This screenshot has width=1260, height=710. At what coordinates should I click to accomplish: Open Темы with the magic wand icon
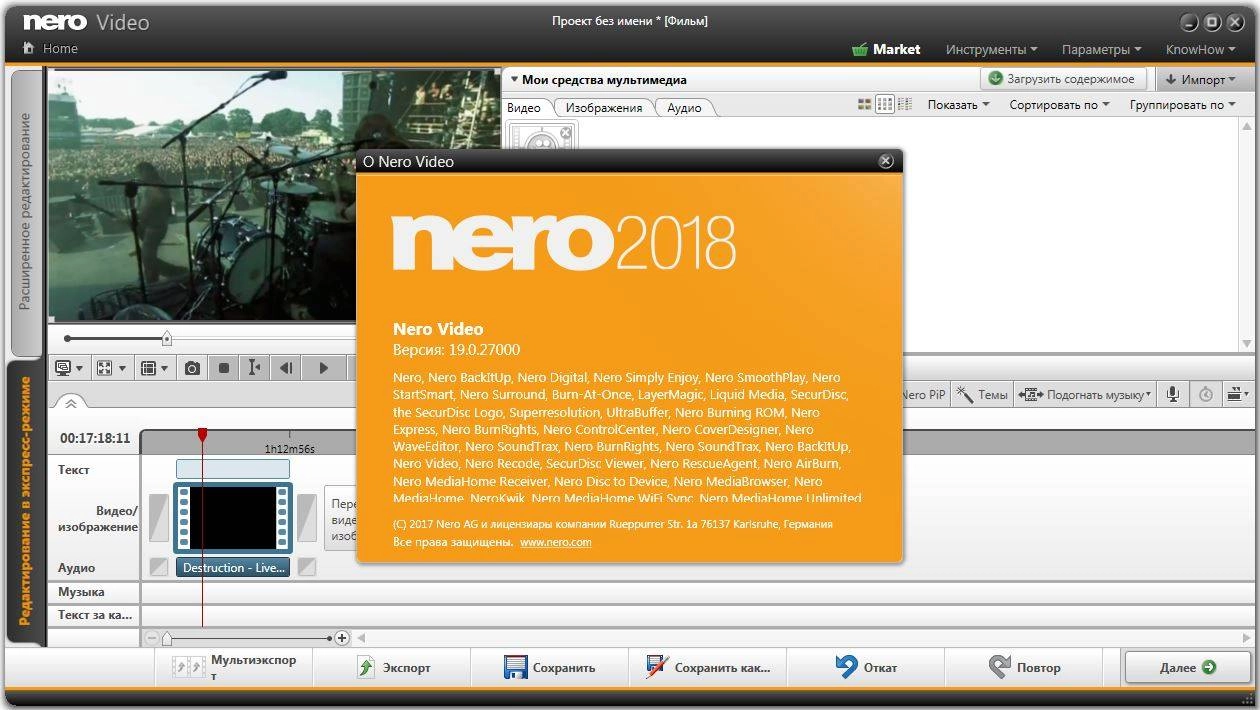pos(982,395)
